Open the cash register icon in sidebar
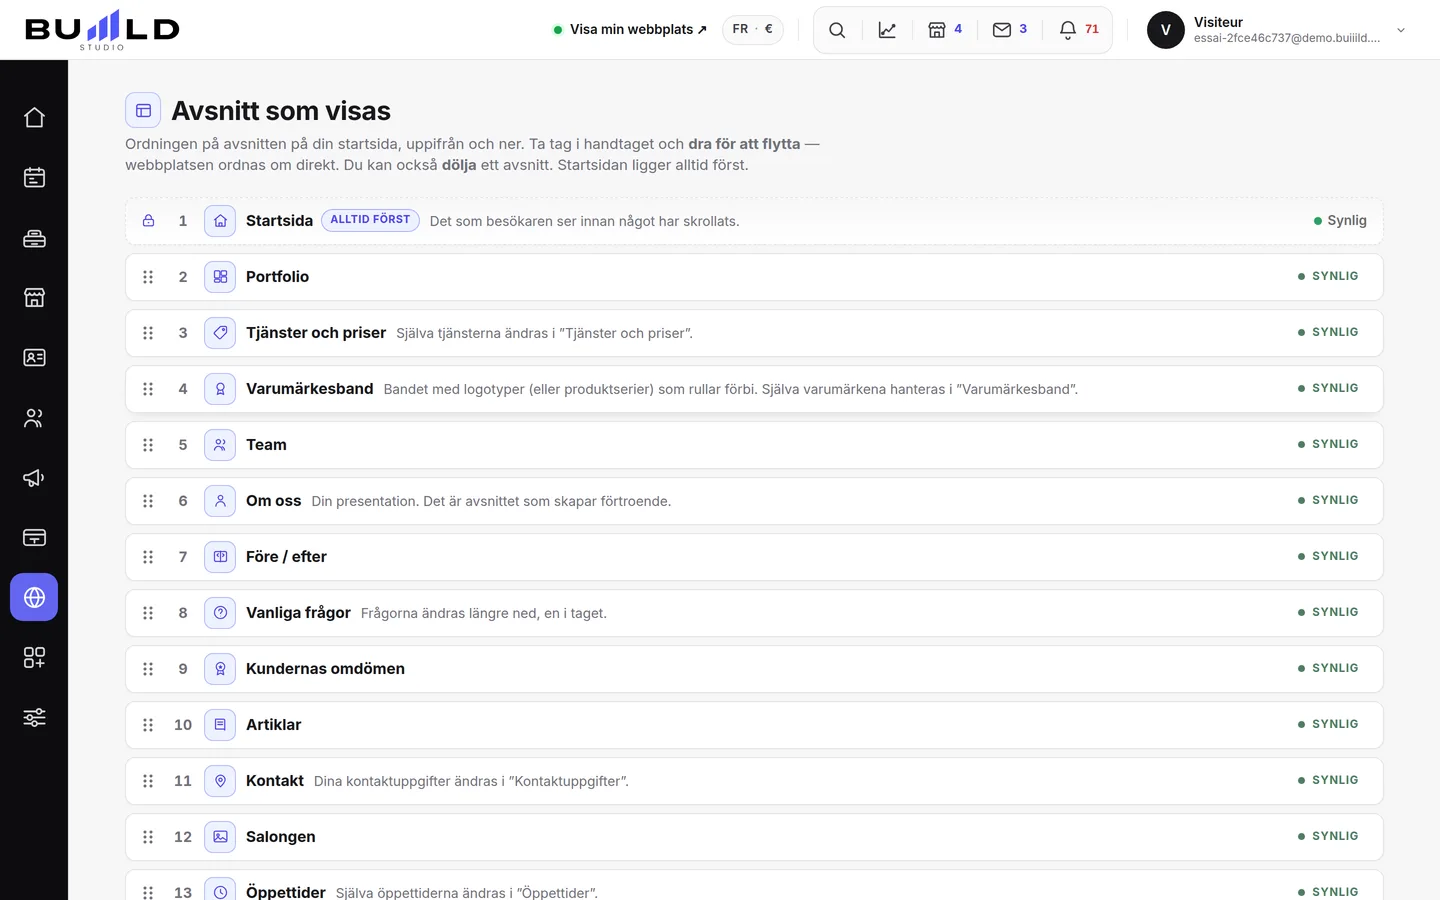The image size is (1440, 900). 34,238
